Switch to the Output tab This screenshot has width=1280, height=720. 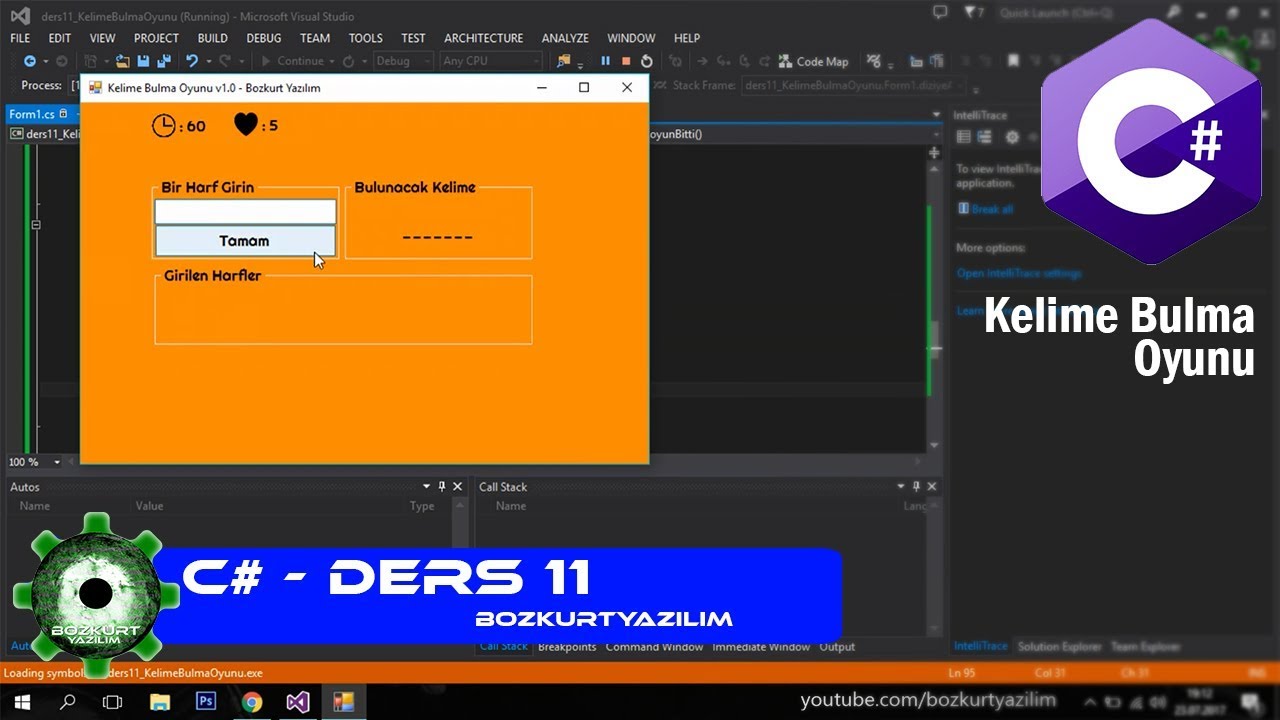click(x=837, y=647)
